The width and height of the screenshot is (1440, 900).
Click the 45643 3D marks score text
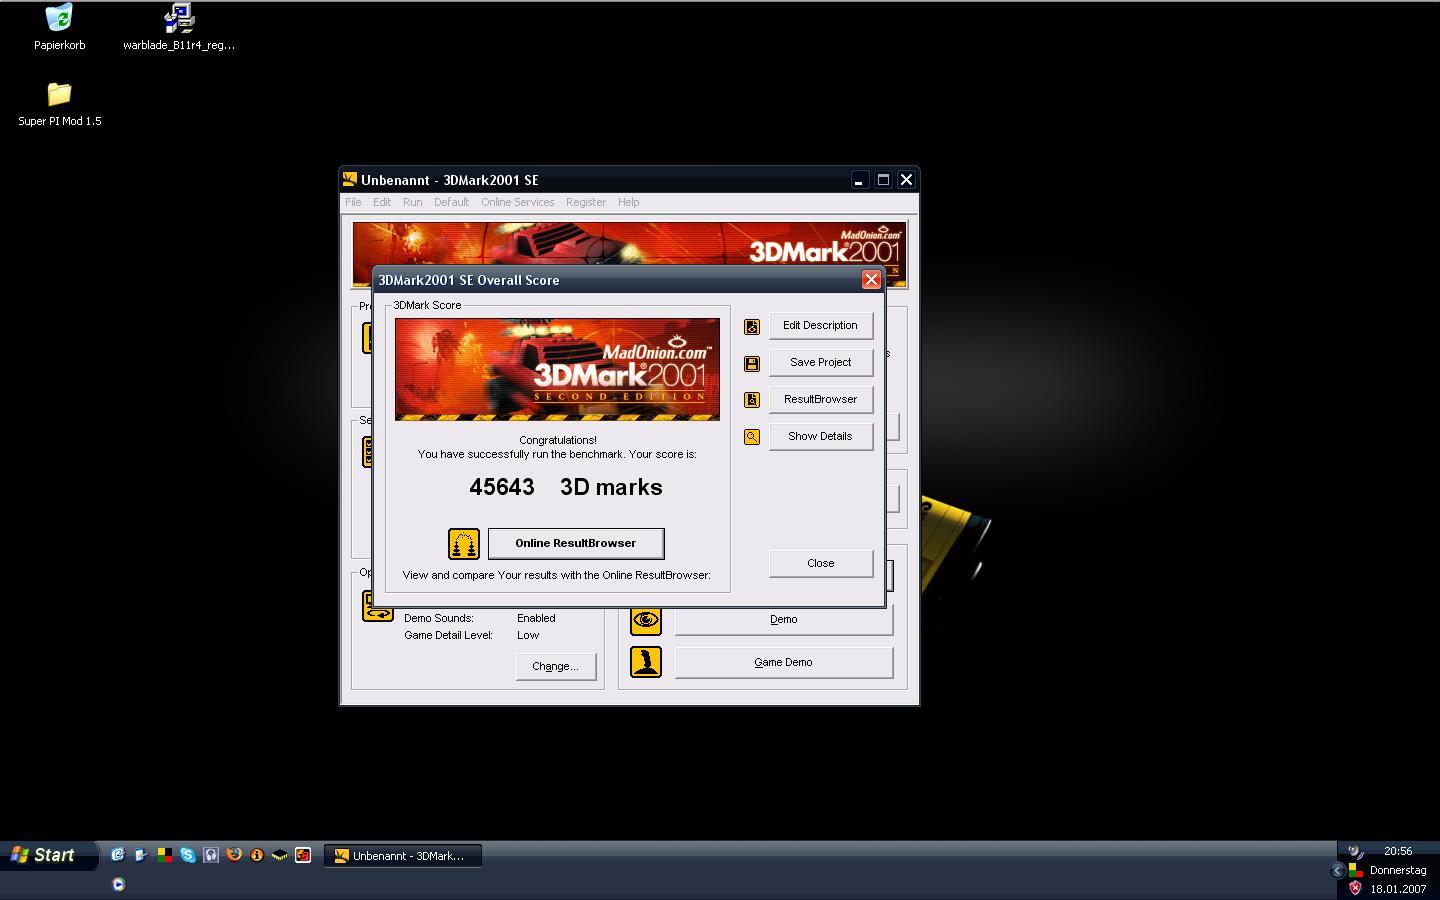tap(566, 487)
